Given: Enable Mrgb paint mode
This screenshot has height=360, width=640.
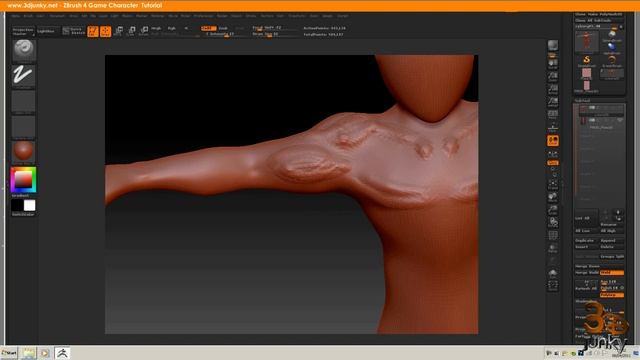Looking at the screenshot, I should tap(156, 29).
